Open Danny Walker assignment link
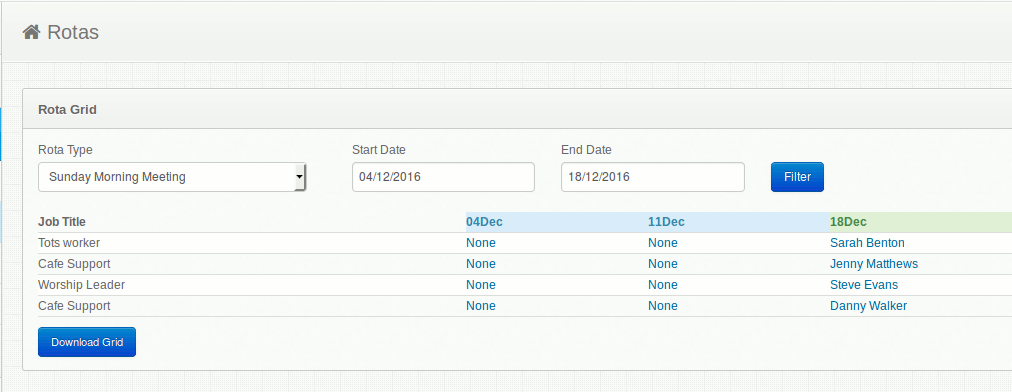The height and width of the screenshot is (392, 1012). pyautogui.click(x=868, y=306)
